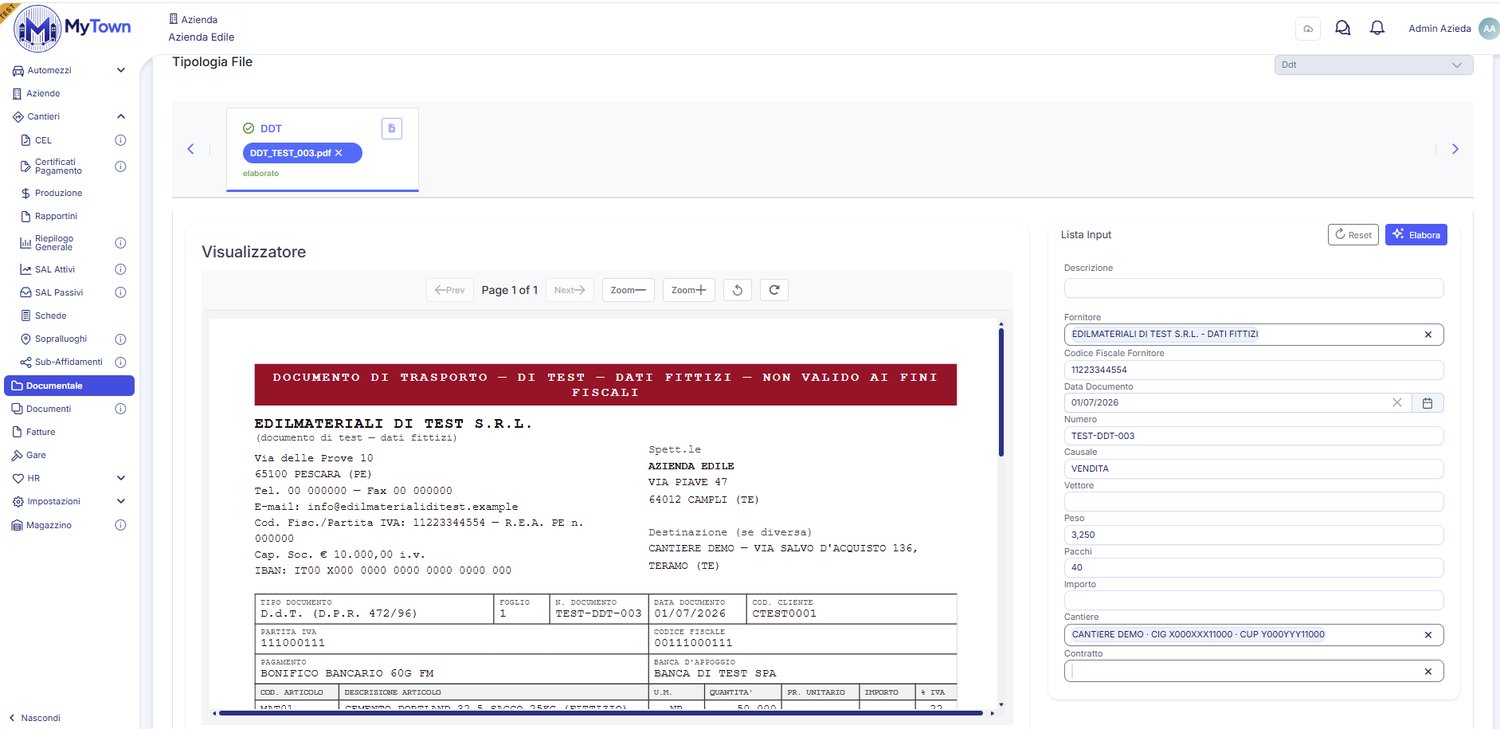Click the Elabora button
This screenshot has height=729, width=1500.
pyautogui.click(x=1416, y=235)
